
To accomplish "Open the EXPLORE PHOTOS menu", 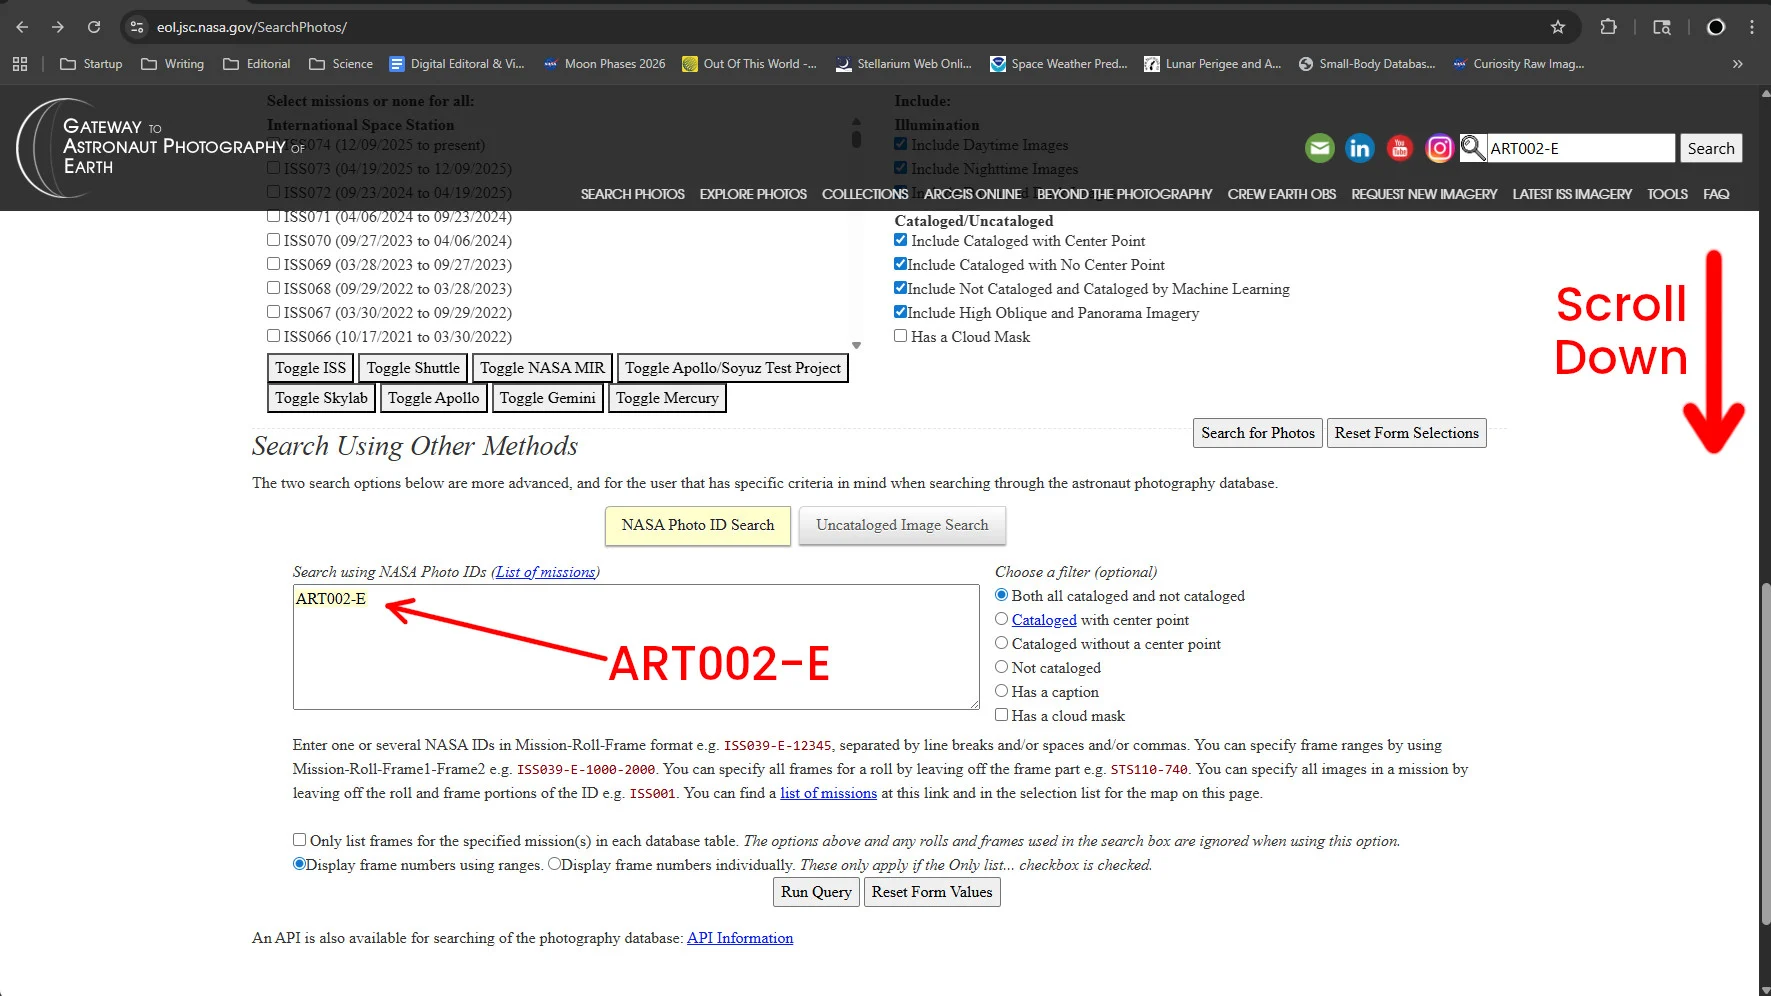I will point(753,194).
